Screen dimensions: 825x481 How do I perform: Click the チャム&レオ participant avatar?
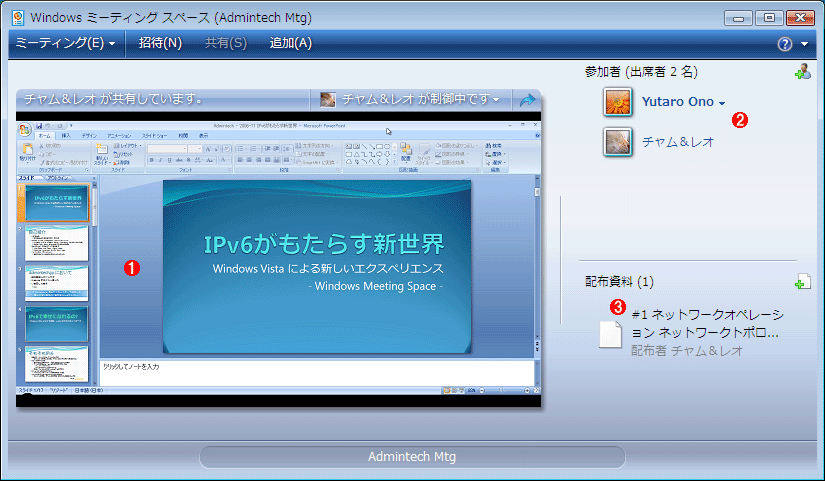pos(618,142)
